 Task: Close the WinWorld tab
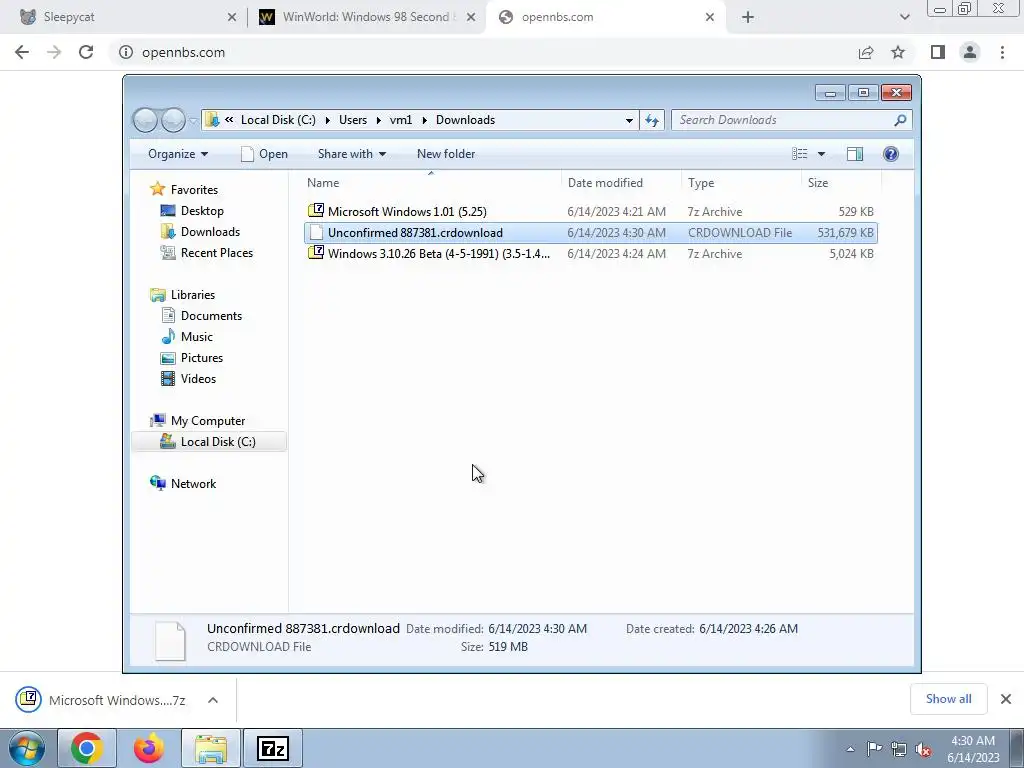click(x=471, y=17)
